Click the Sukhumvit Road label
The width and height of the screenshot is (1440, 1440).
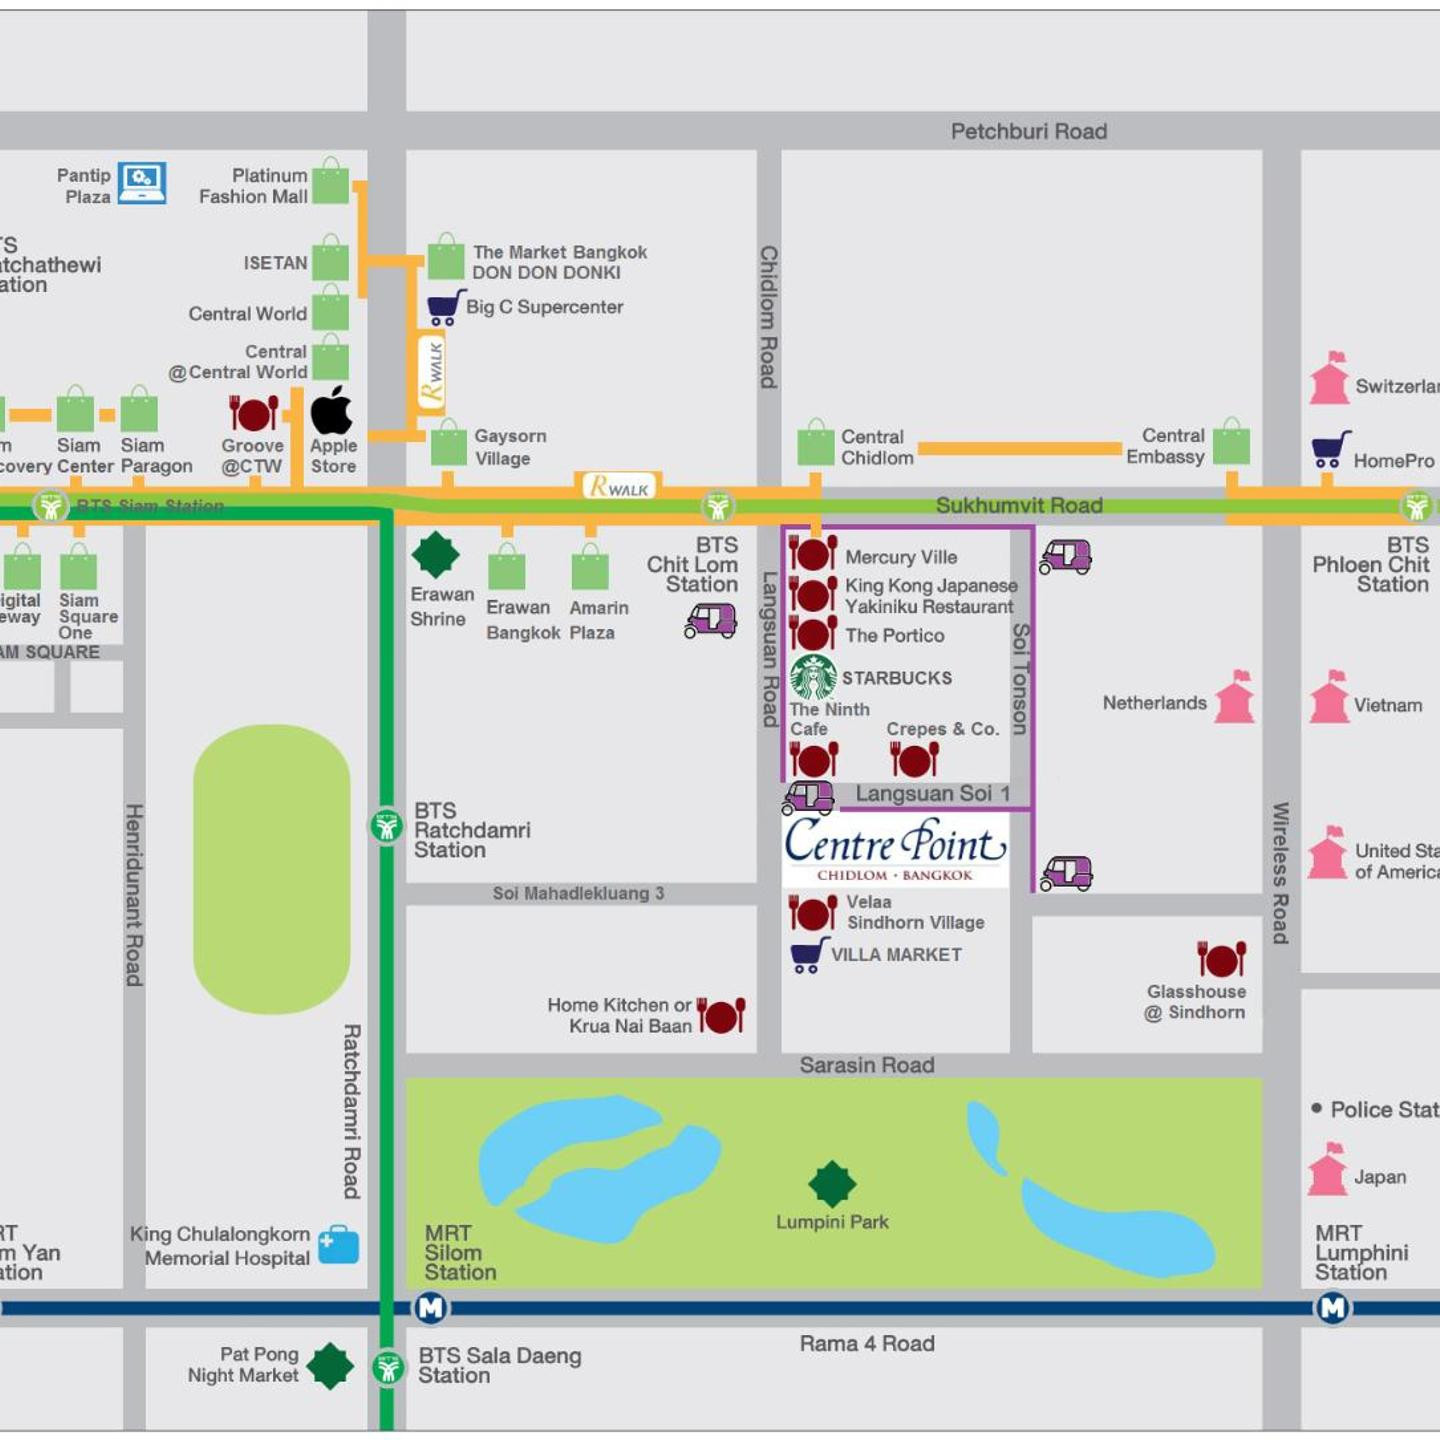coord(1019,506)
